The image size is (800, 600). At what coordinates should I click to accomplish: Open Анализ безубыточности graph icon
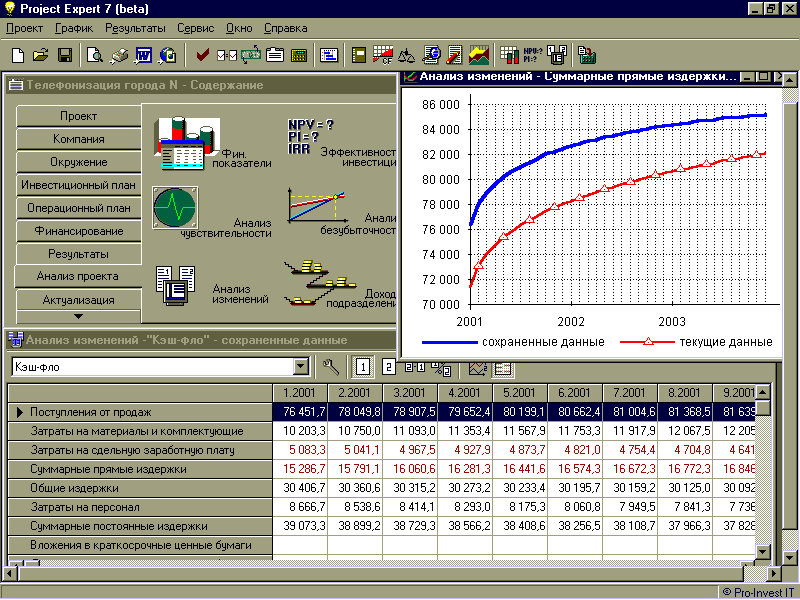click(316, 205)
